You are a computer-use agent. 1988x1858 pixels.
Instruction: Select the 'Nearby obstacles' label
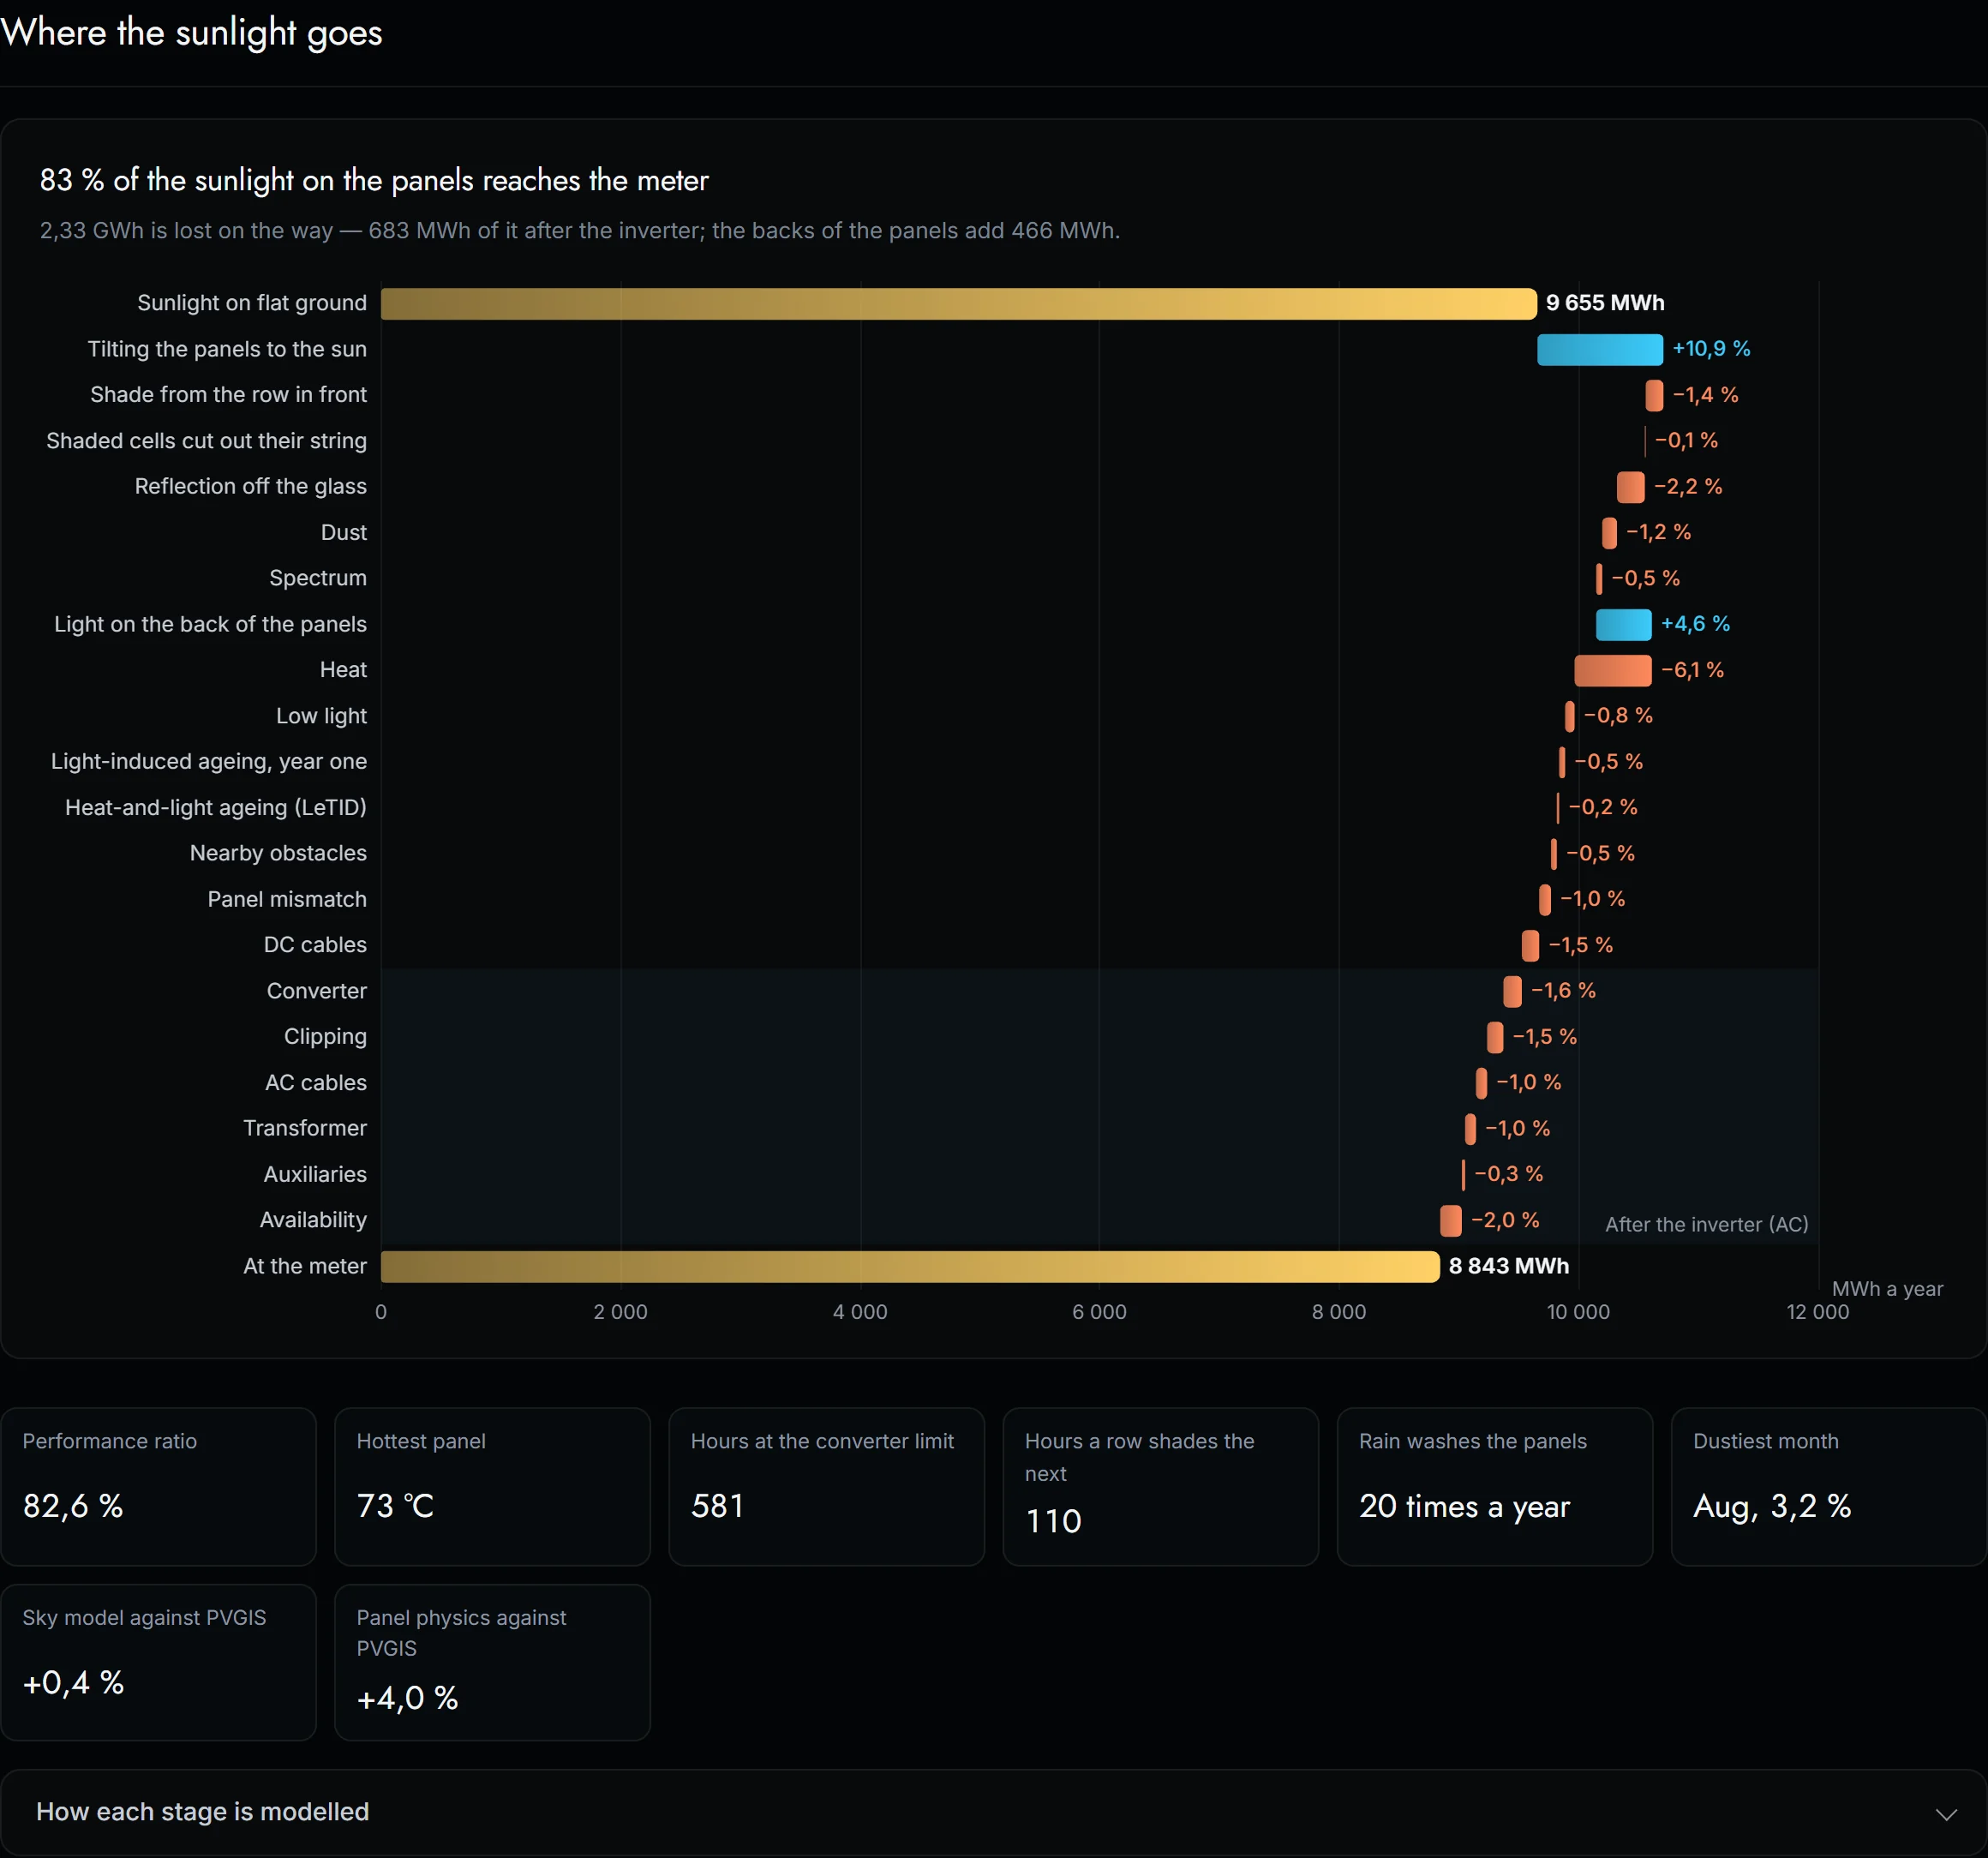(x=278, y=853)
